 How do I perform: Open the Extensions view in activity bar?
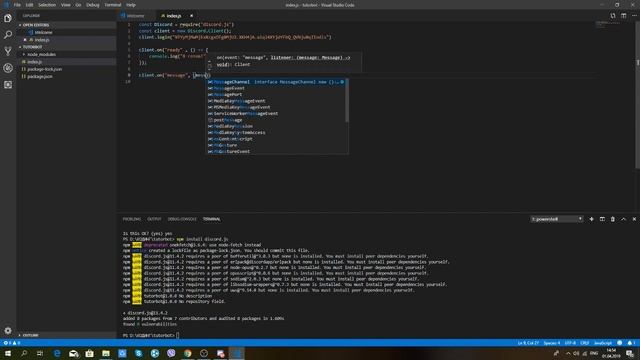click(8, 84)
